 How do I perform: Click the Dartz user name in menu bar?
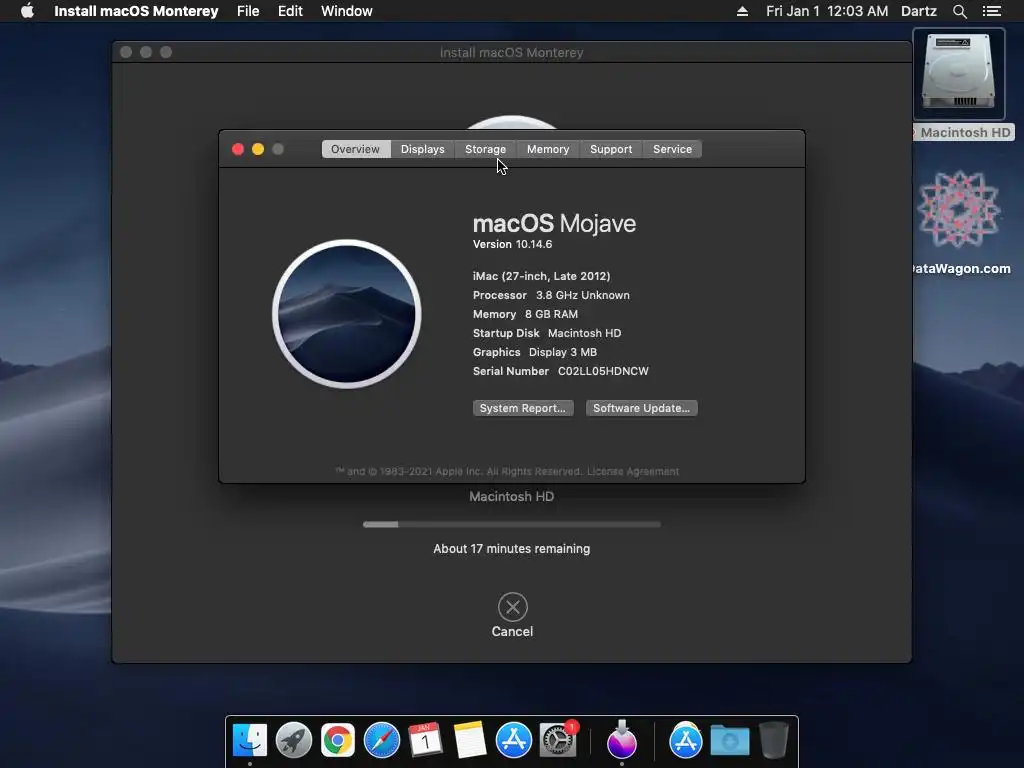[919, 11]
